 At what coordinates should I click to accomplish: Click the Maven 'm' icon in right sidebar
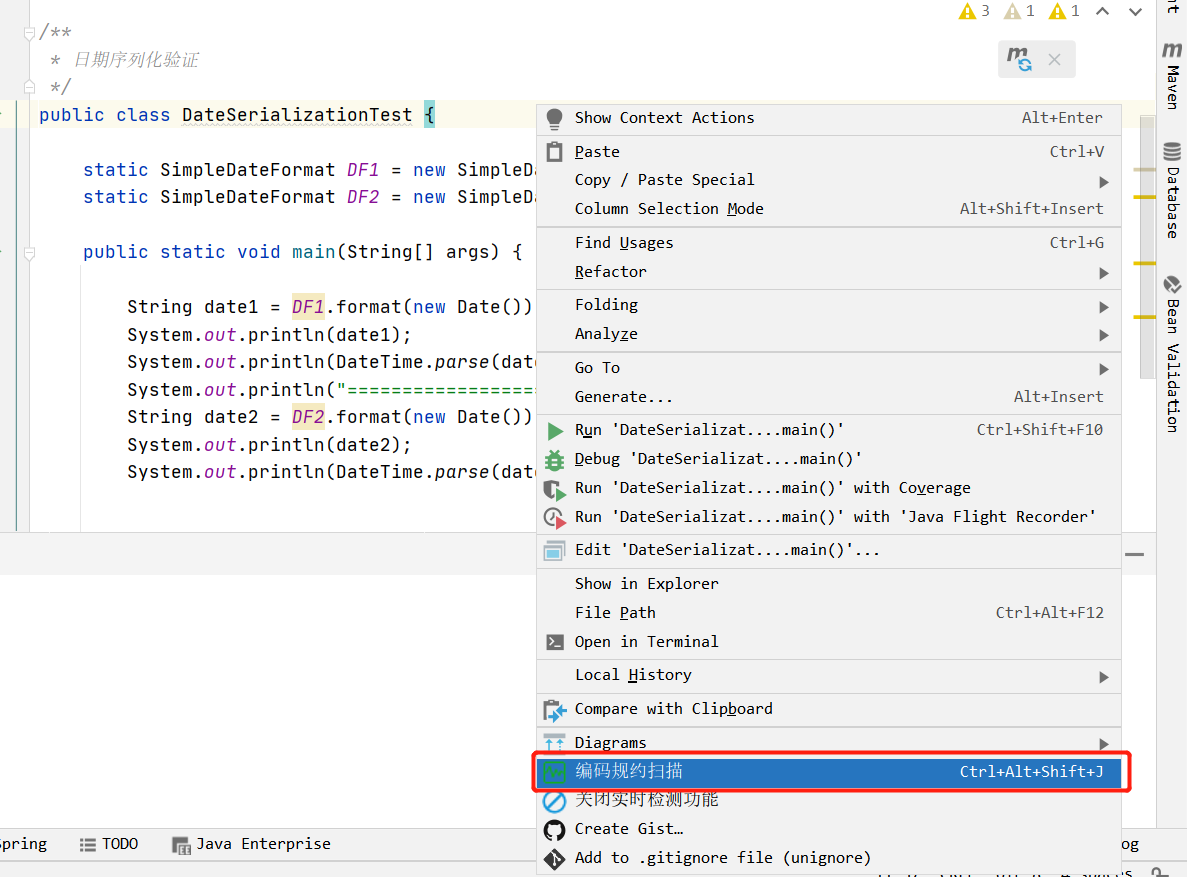[1172, 50]
